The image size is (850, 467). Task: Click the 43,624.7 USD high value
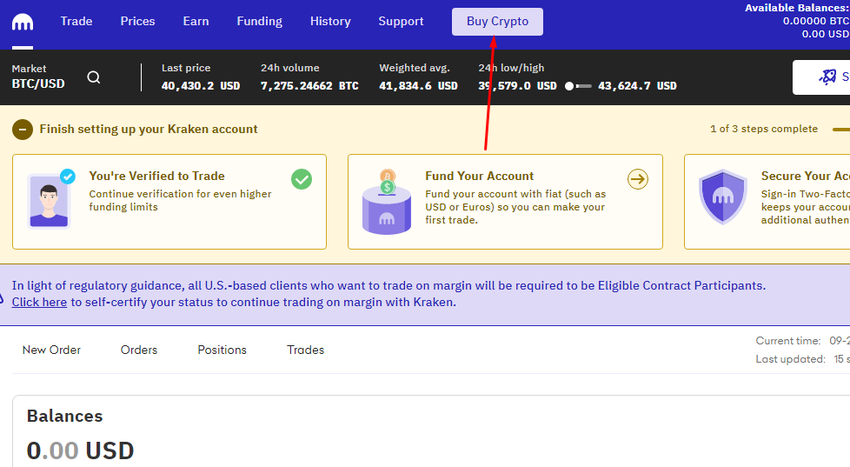(638, 86)
